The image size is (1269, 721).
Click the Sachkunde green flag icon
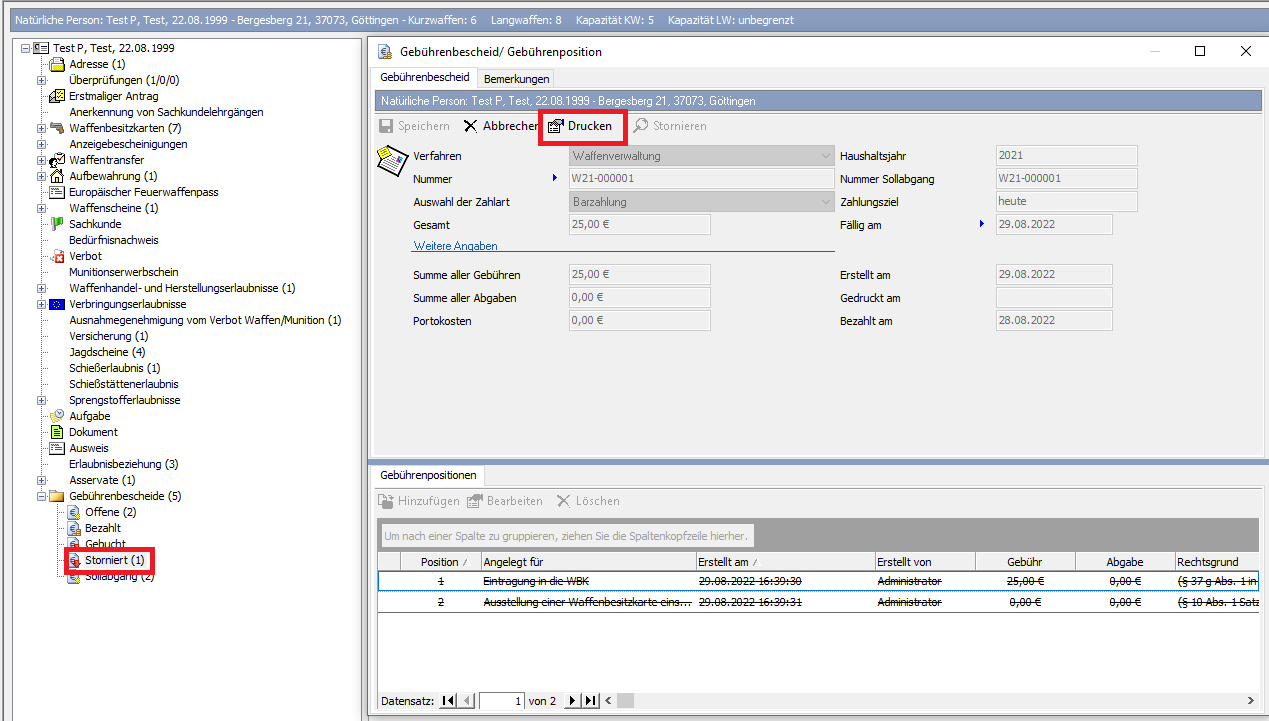57,224
